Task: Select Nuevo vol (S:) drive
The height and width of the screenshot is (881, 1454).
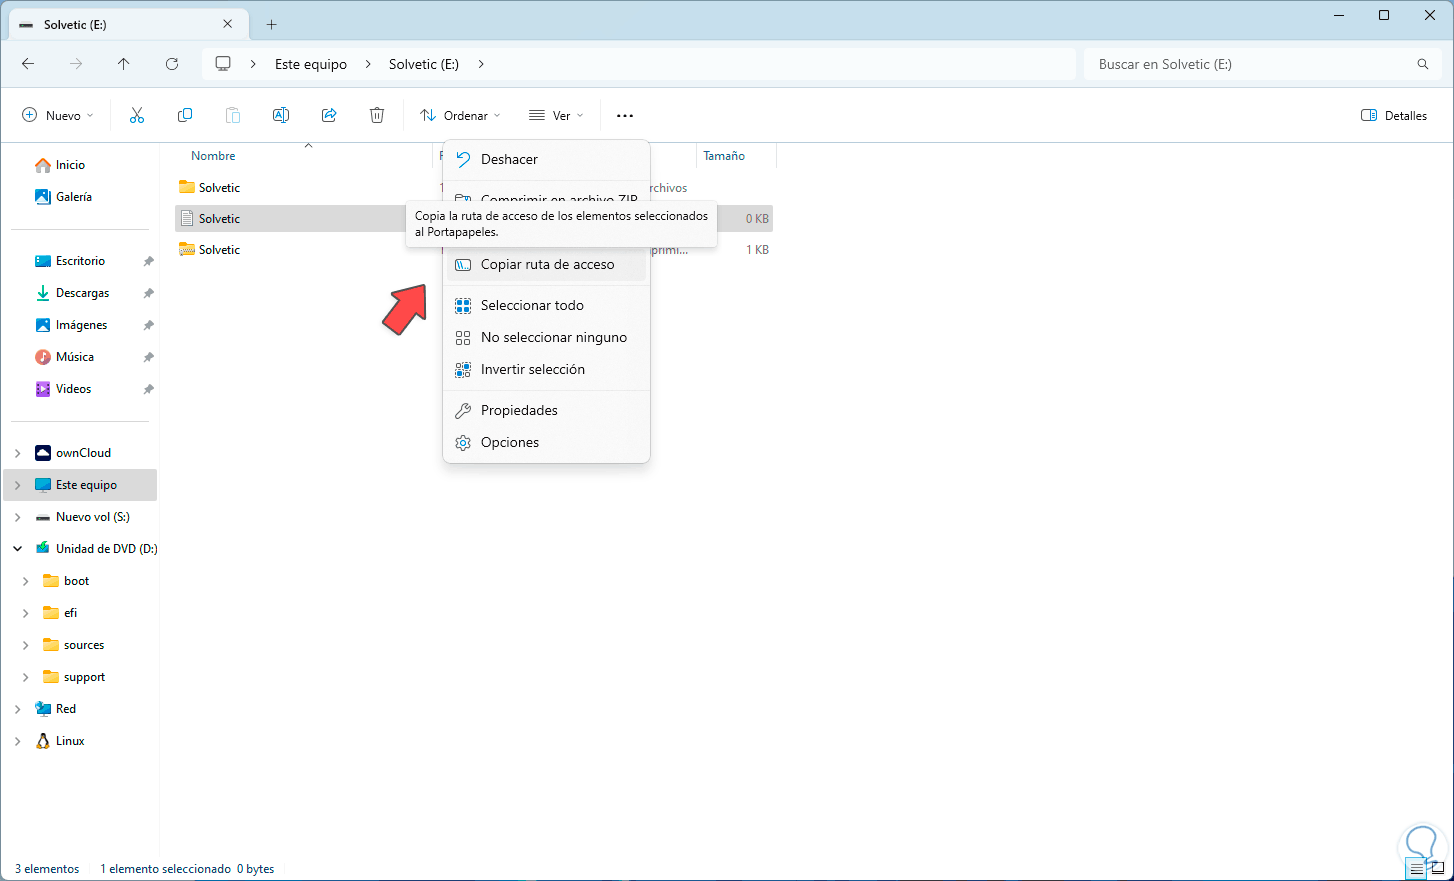Action: [92, 517]
